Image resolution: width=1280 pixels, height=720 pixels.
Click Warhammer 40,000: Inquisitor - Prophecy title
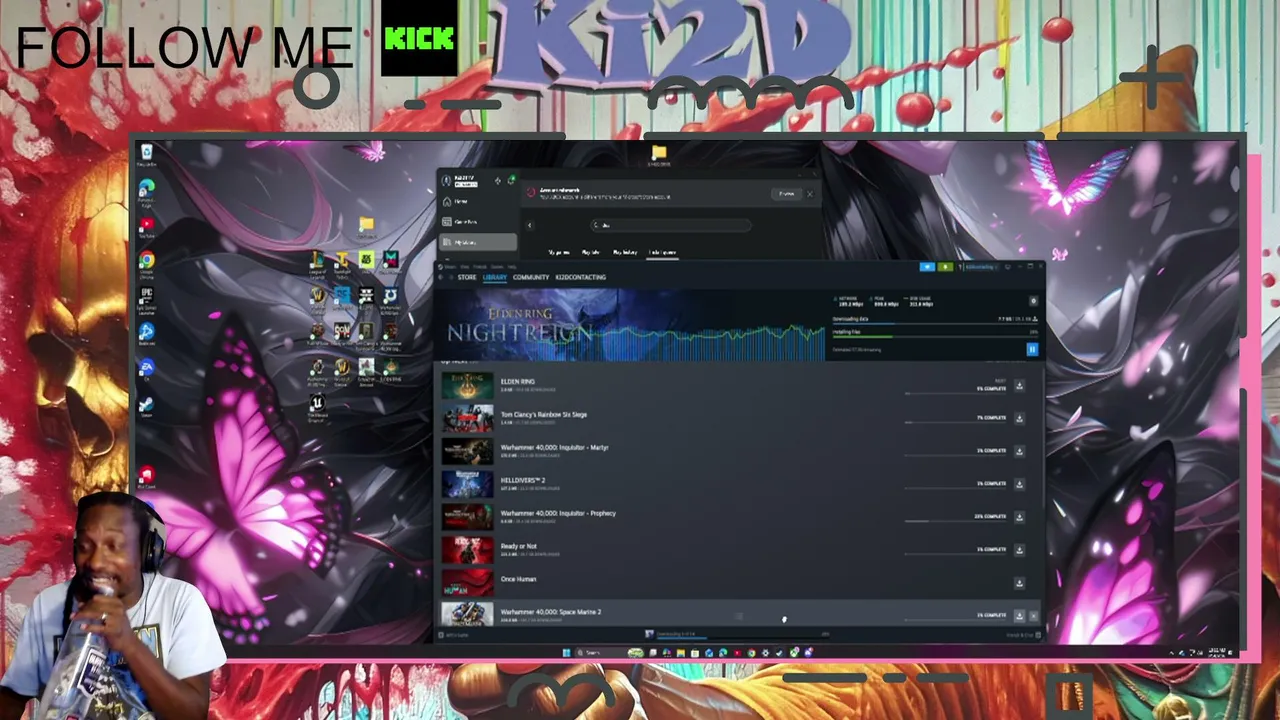[559, 514]
